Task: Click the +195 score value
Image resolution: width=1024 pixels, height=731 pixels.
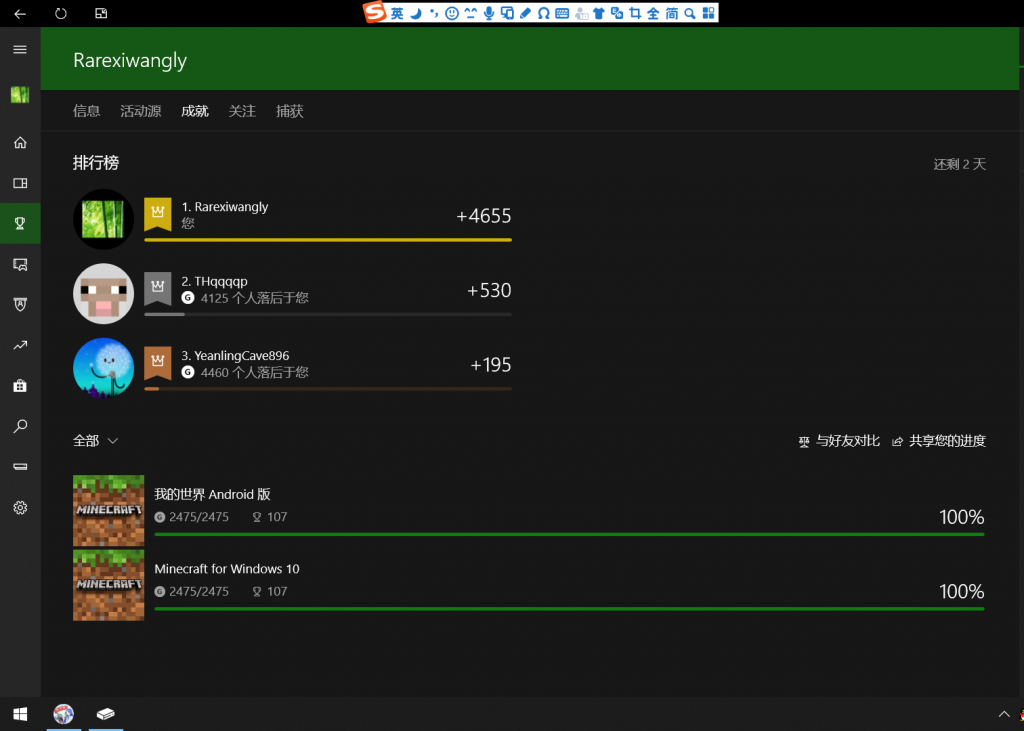Action: pos(490,365)
